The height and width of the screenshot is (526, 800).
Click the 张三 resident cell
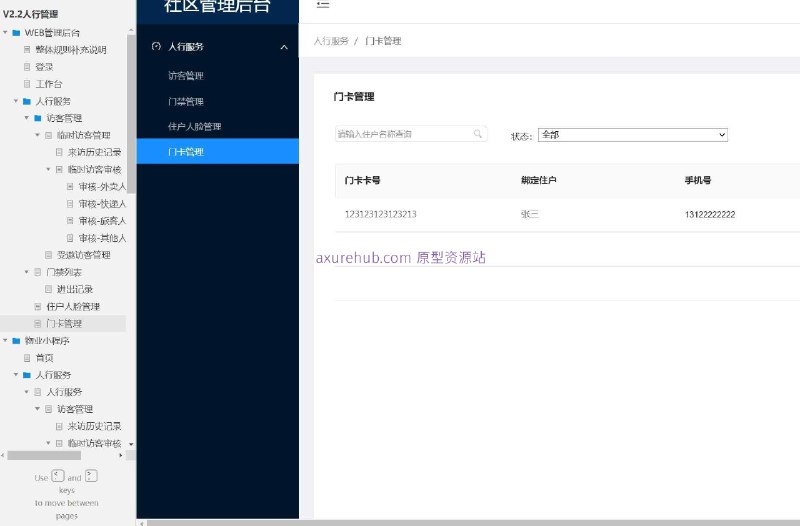point(530,214)
